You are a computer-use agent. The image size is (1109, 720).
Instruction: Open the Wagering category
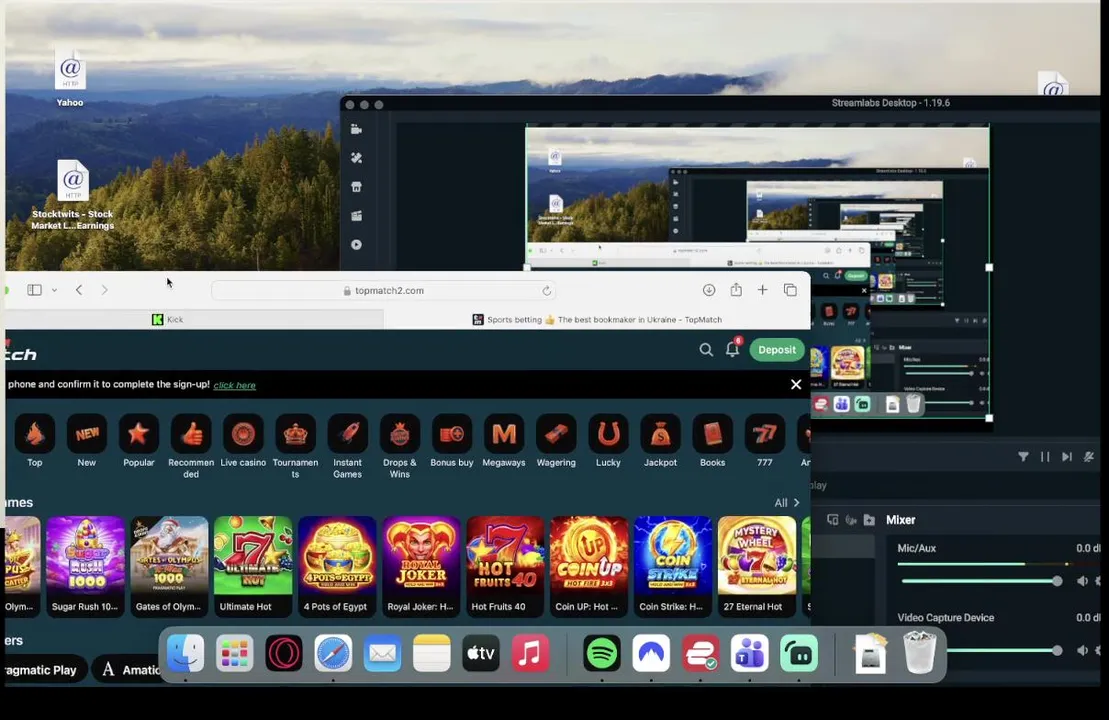pos(556,441)
